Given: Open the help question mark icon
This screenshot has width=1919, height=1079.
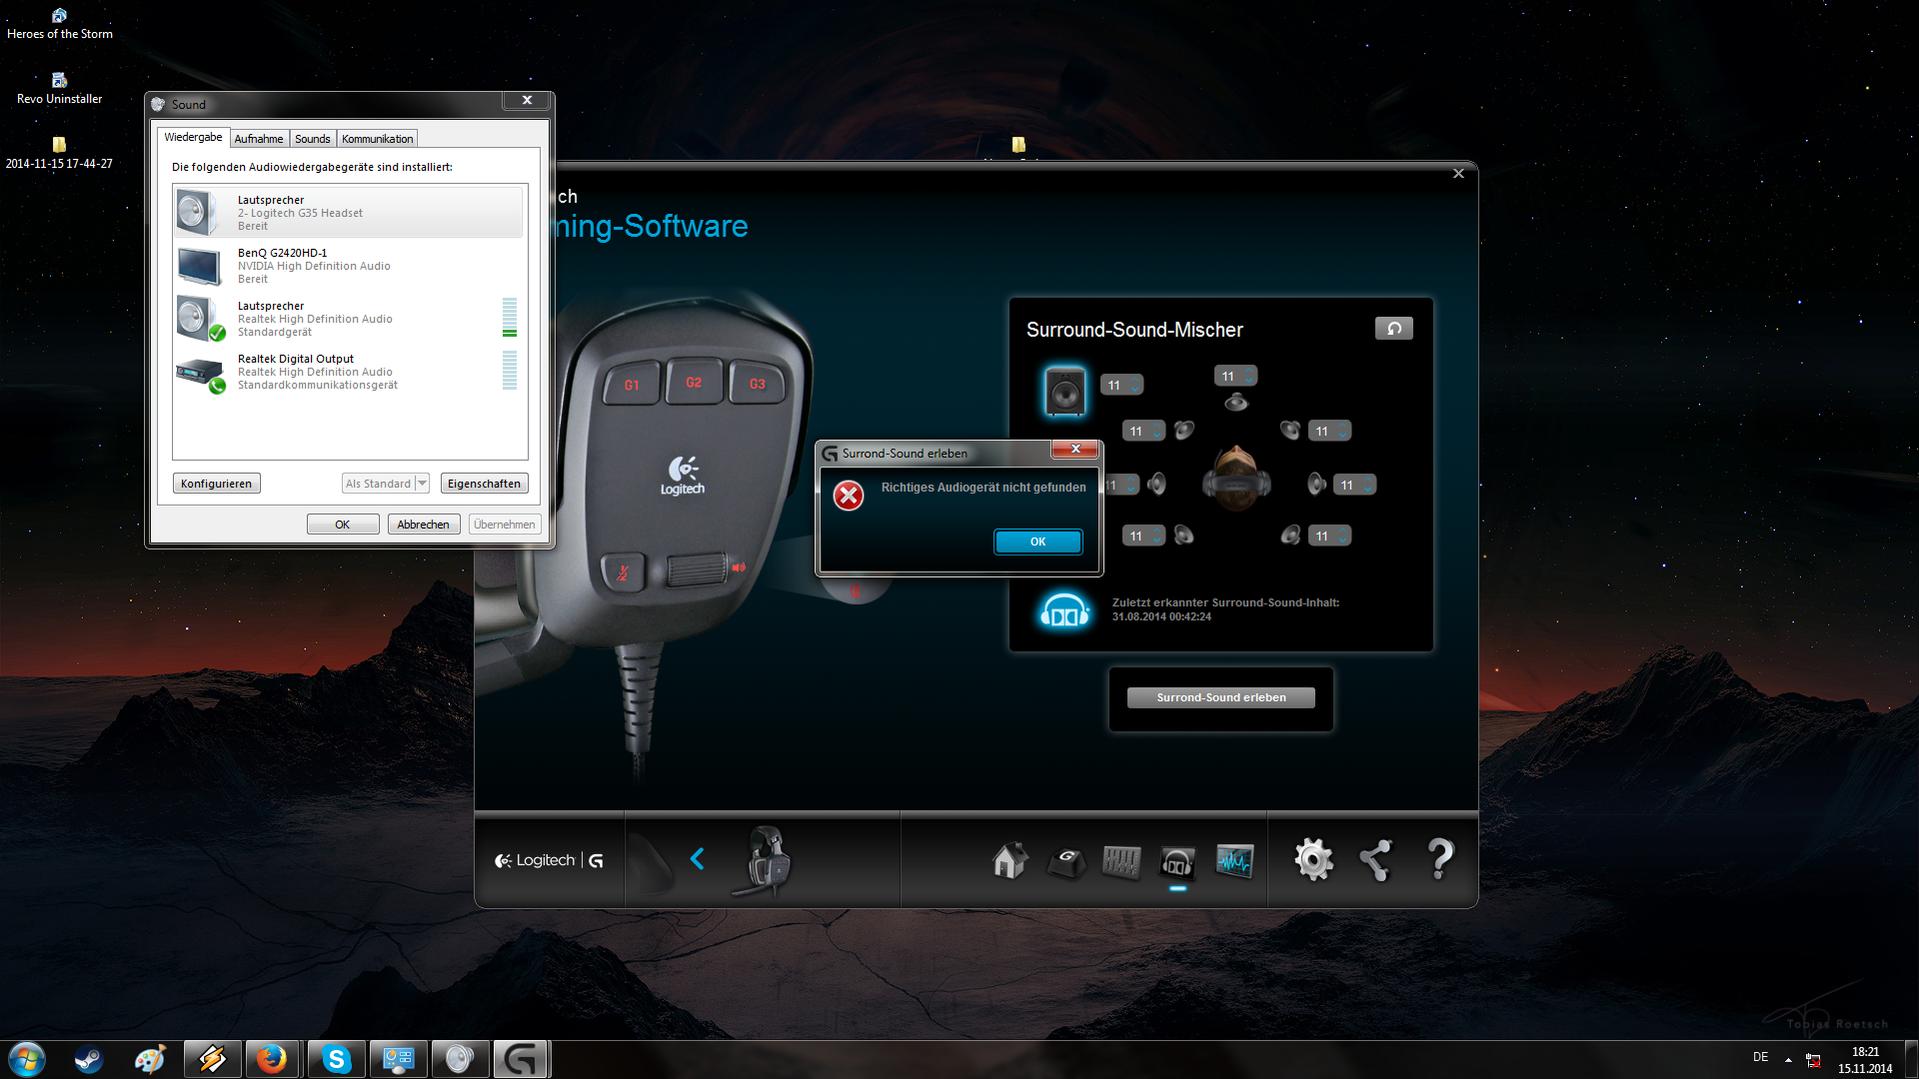Looking at the screenshot, I should coord(1440,860).
